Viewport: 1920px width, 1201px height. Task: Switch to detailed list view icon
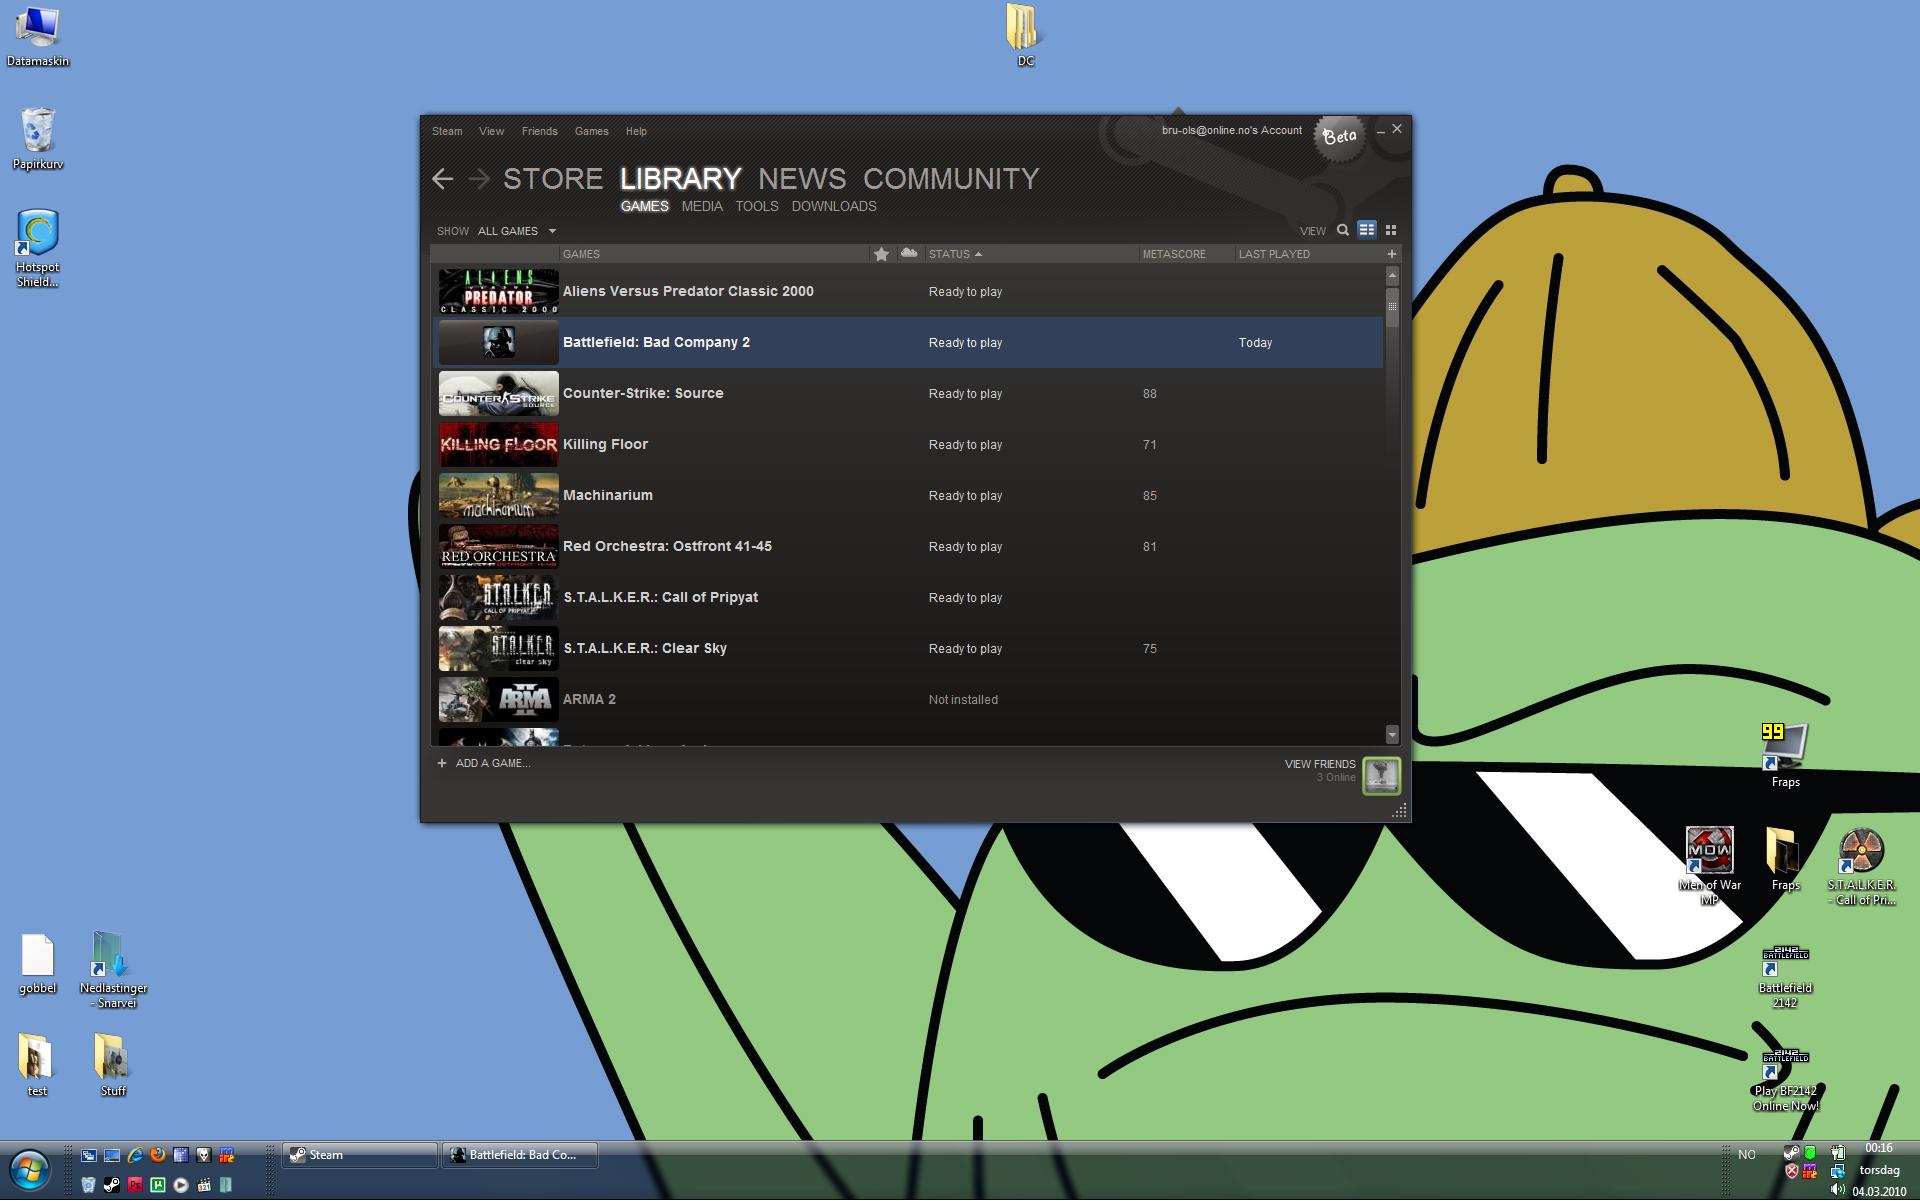[x=1366, y=230]
